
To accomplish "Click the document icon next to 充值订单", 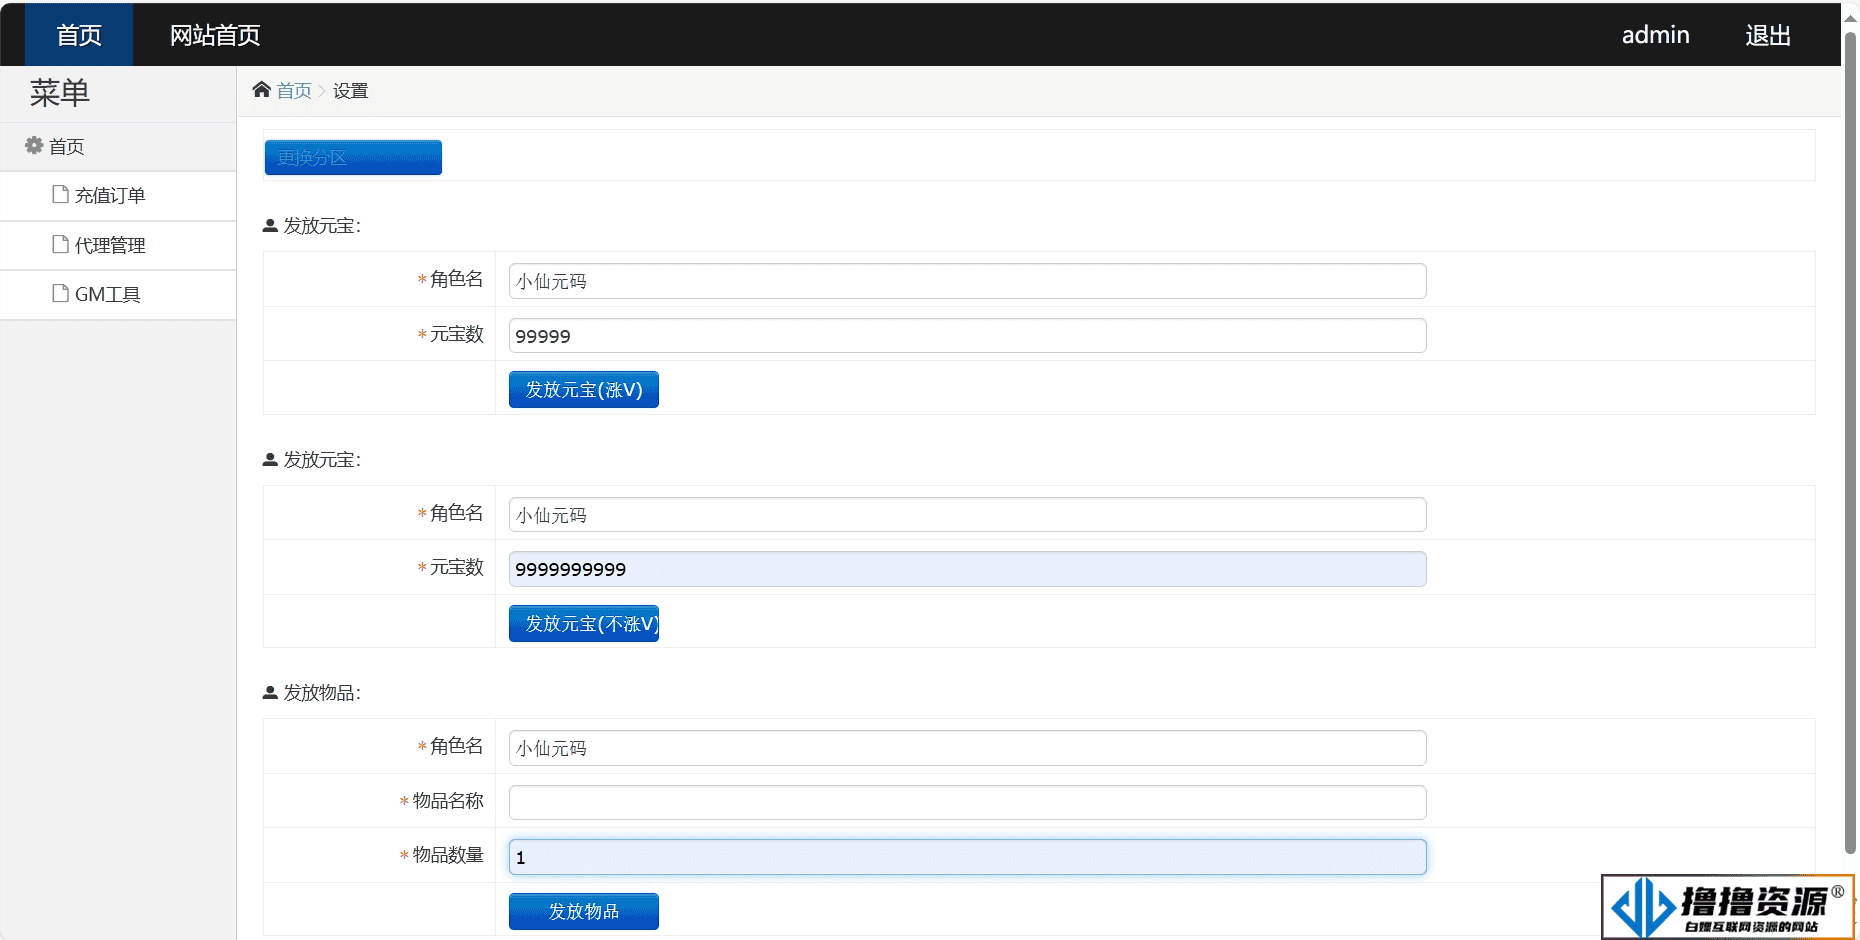I will (61, 194).
